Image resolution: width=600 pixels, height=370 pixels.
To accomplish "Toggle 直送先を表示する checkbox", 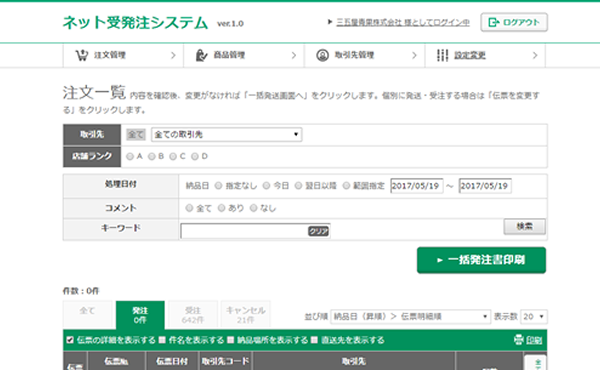I will pos(314,340).
